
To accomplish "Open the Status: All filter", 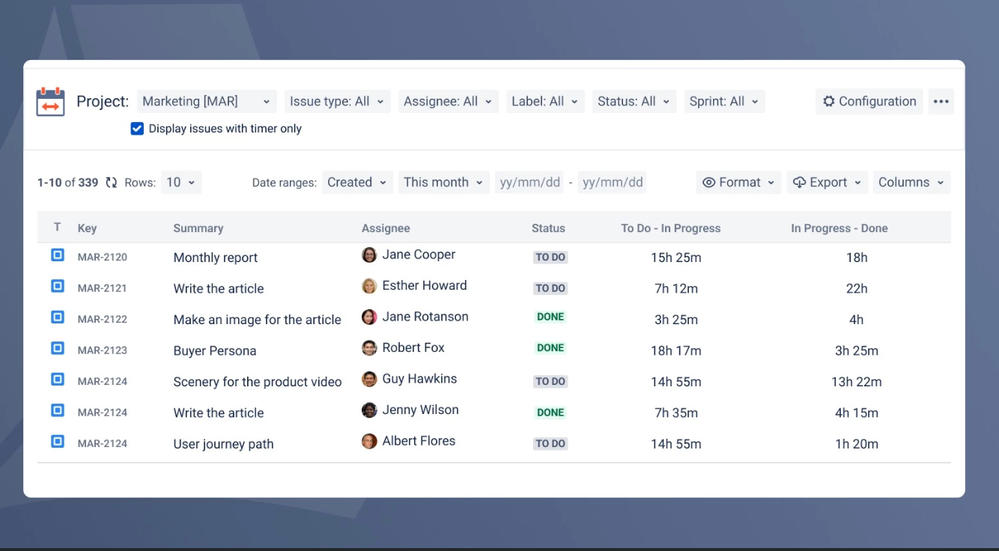I will click(634, 101).
